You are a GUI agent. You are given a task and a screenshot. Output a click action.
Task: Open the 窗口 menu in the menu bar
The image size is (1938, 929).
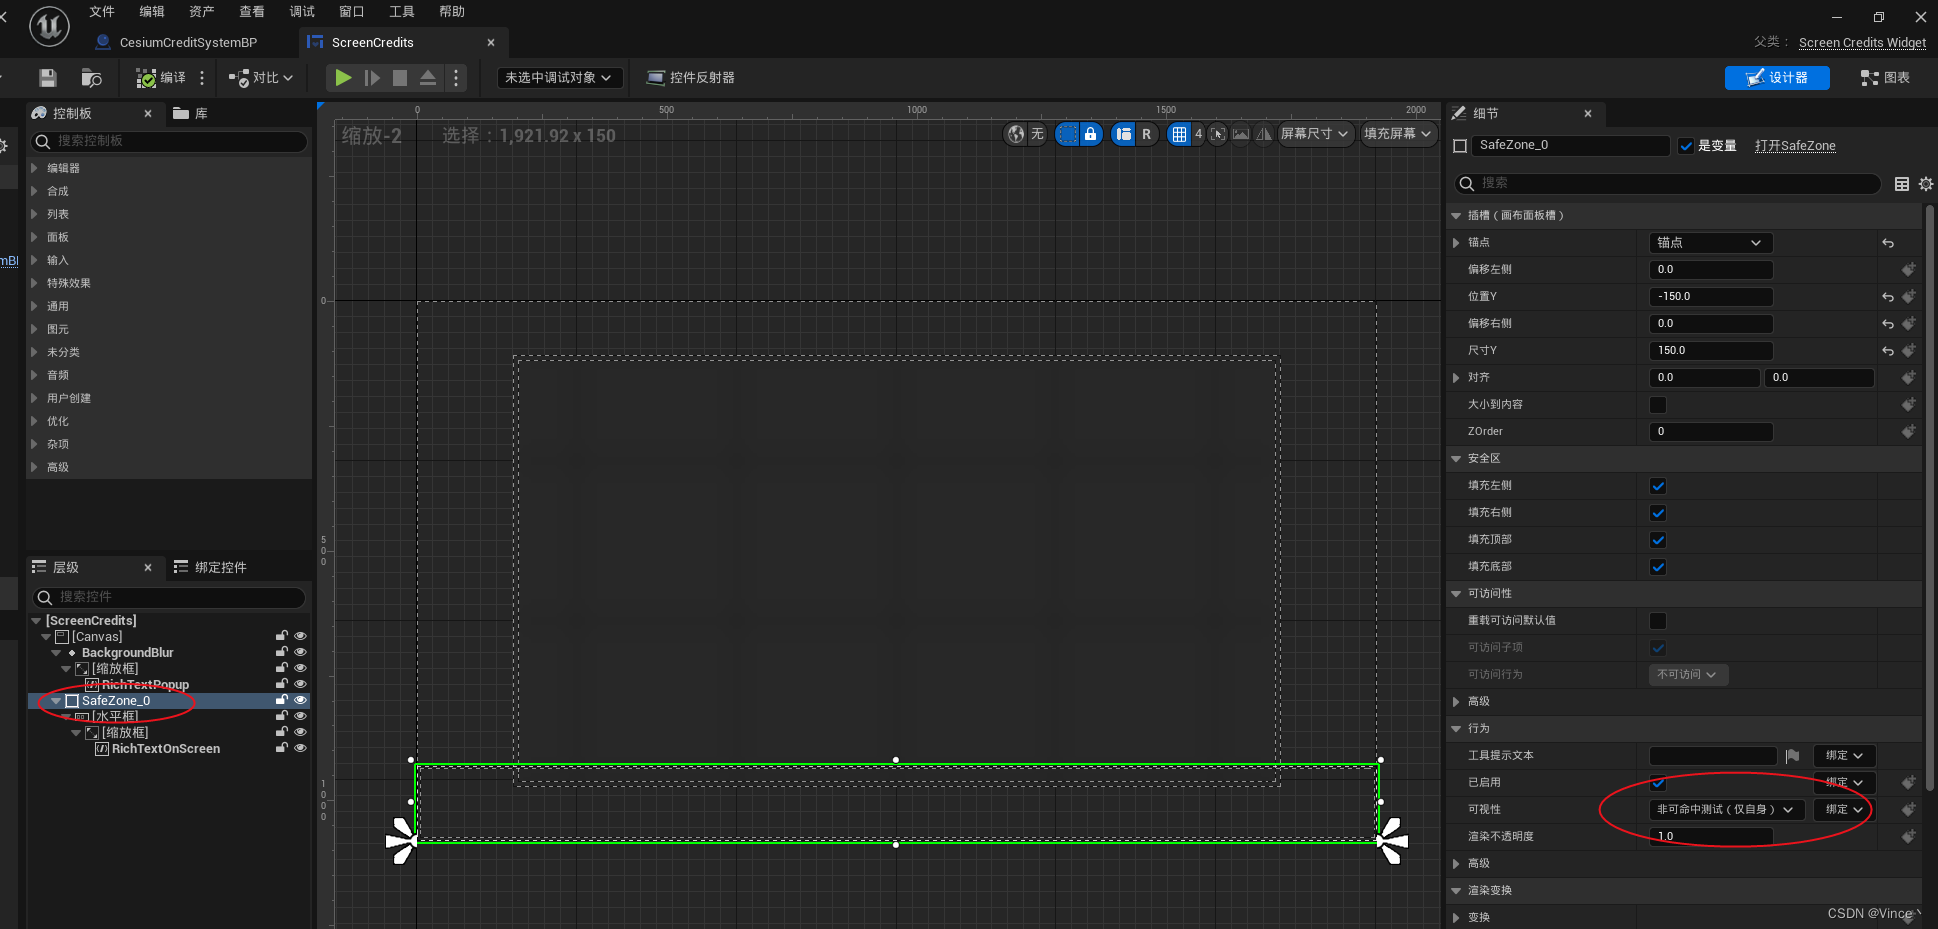coord(351,12)
